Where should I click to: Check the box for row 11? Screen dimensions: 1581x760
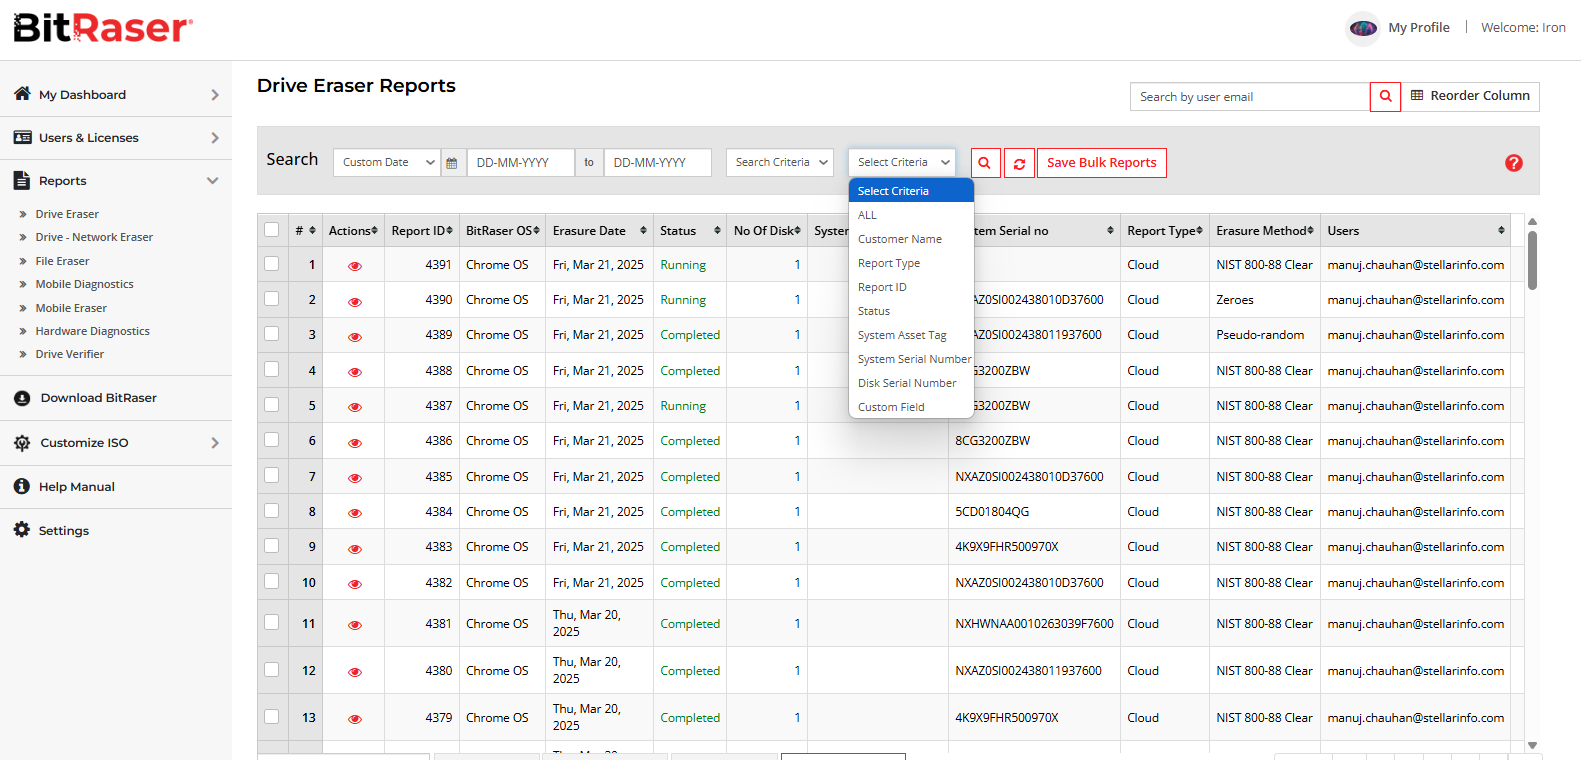(x=272, y=622)
